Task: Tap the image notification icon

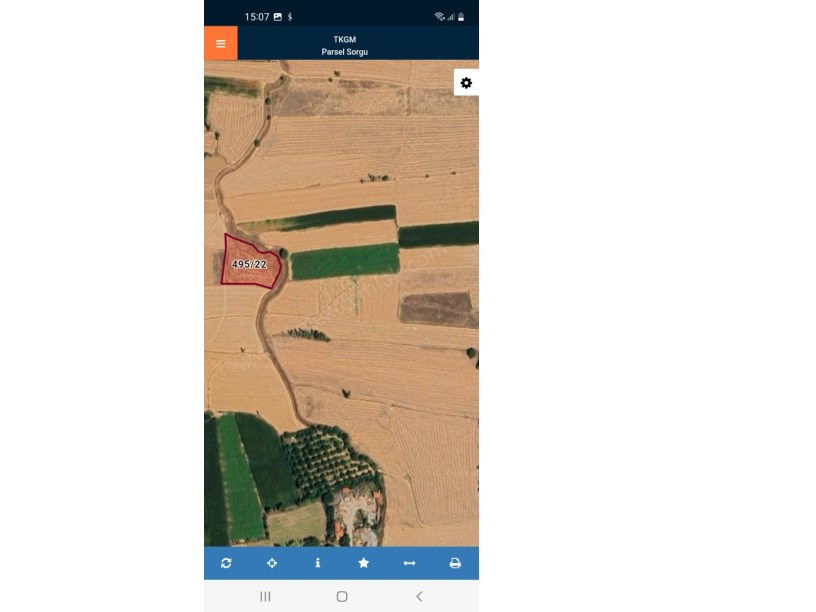Action: click(278, 17)
